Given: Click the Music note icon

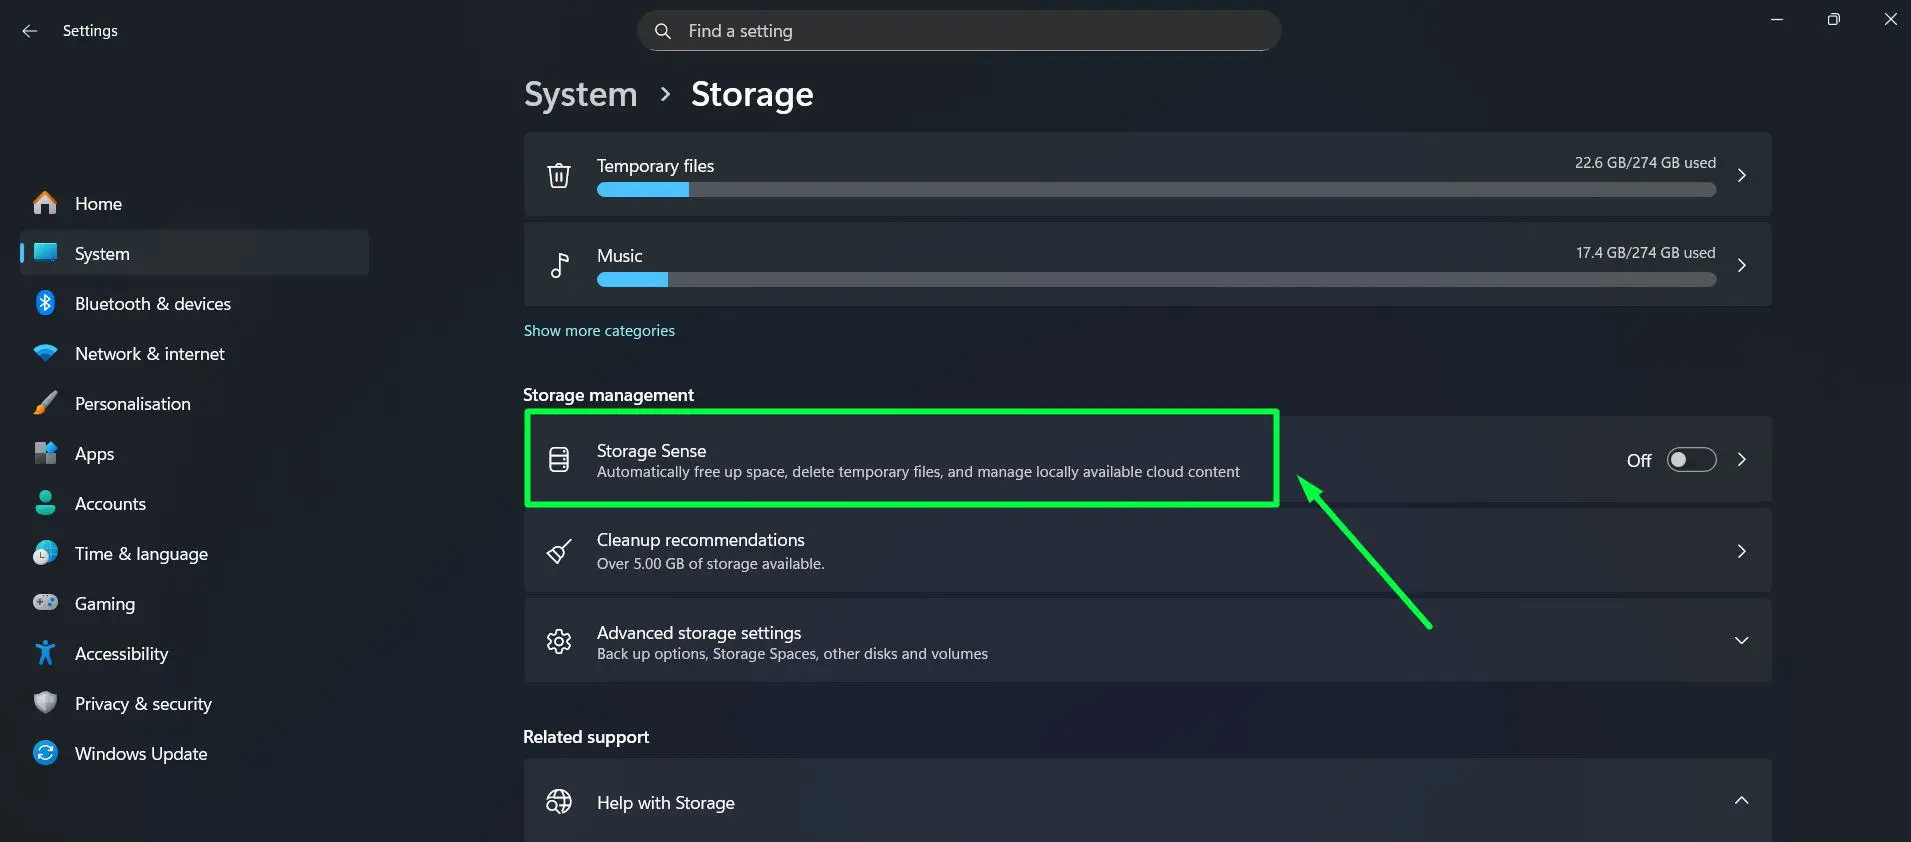Looking at the screenshot, I should click(x=559, y=265).
